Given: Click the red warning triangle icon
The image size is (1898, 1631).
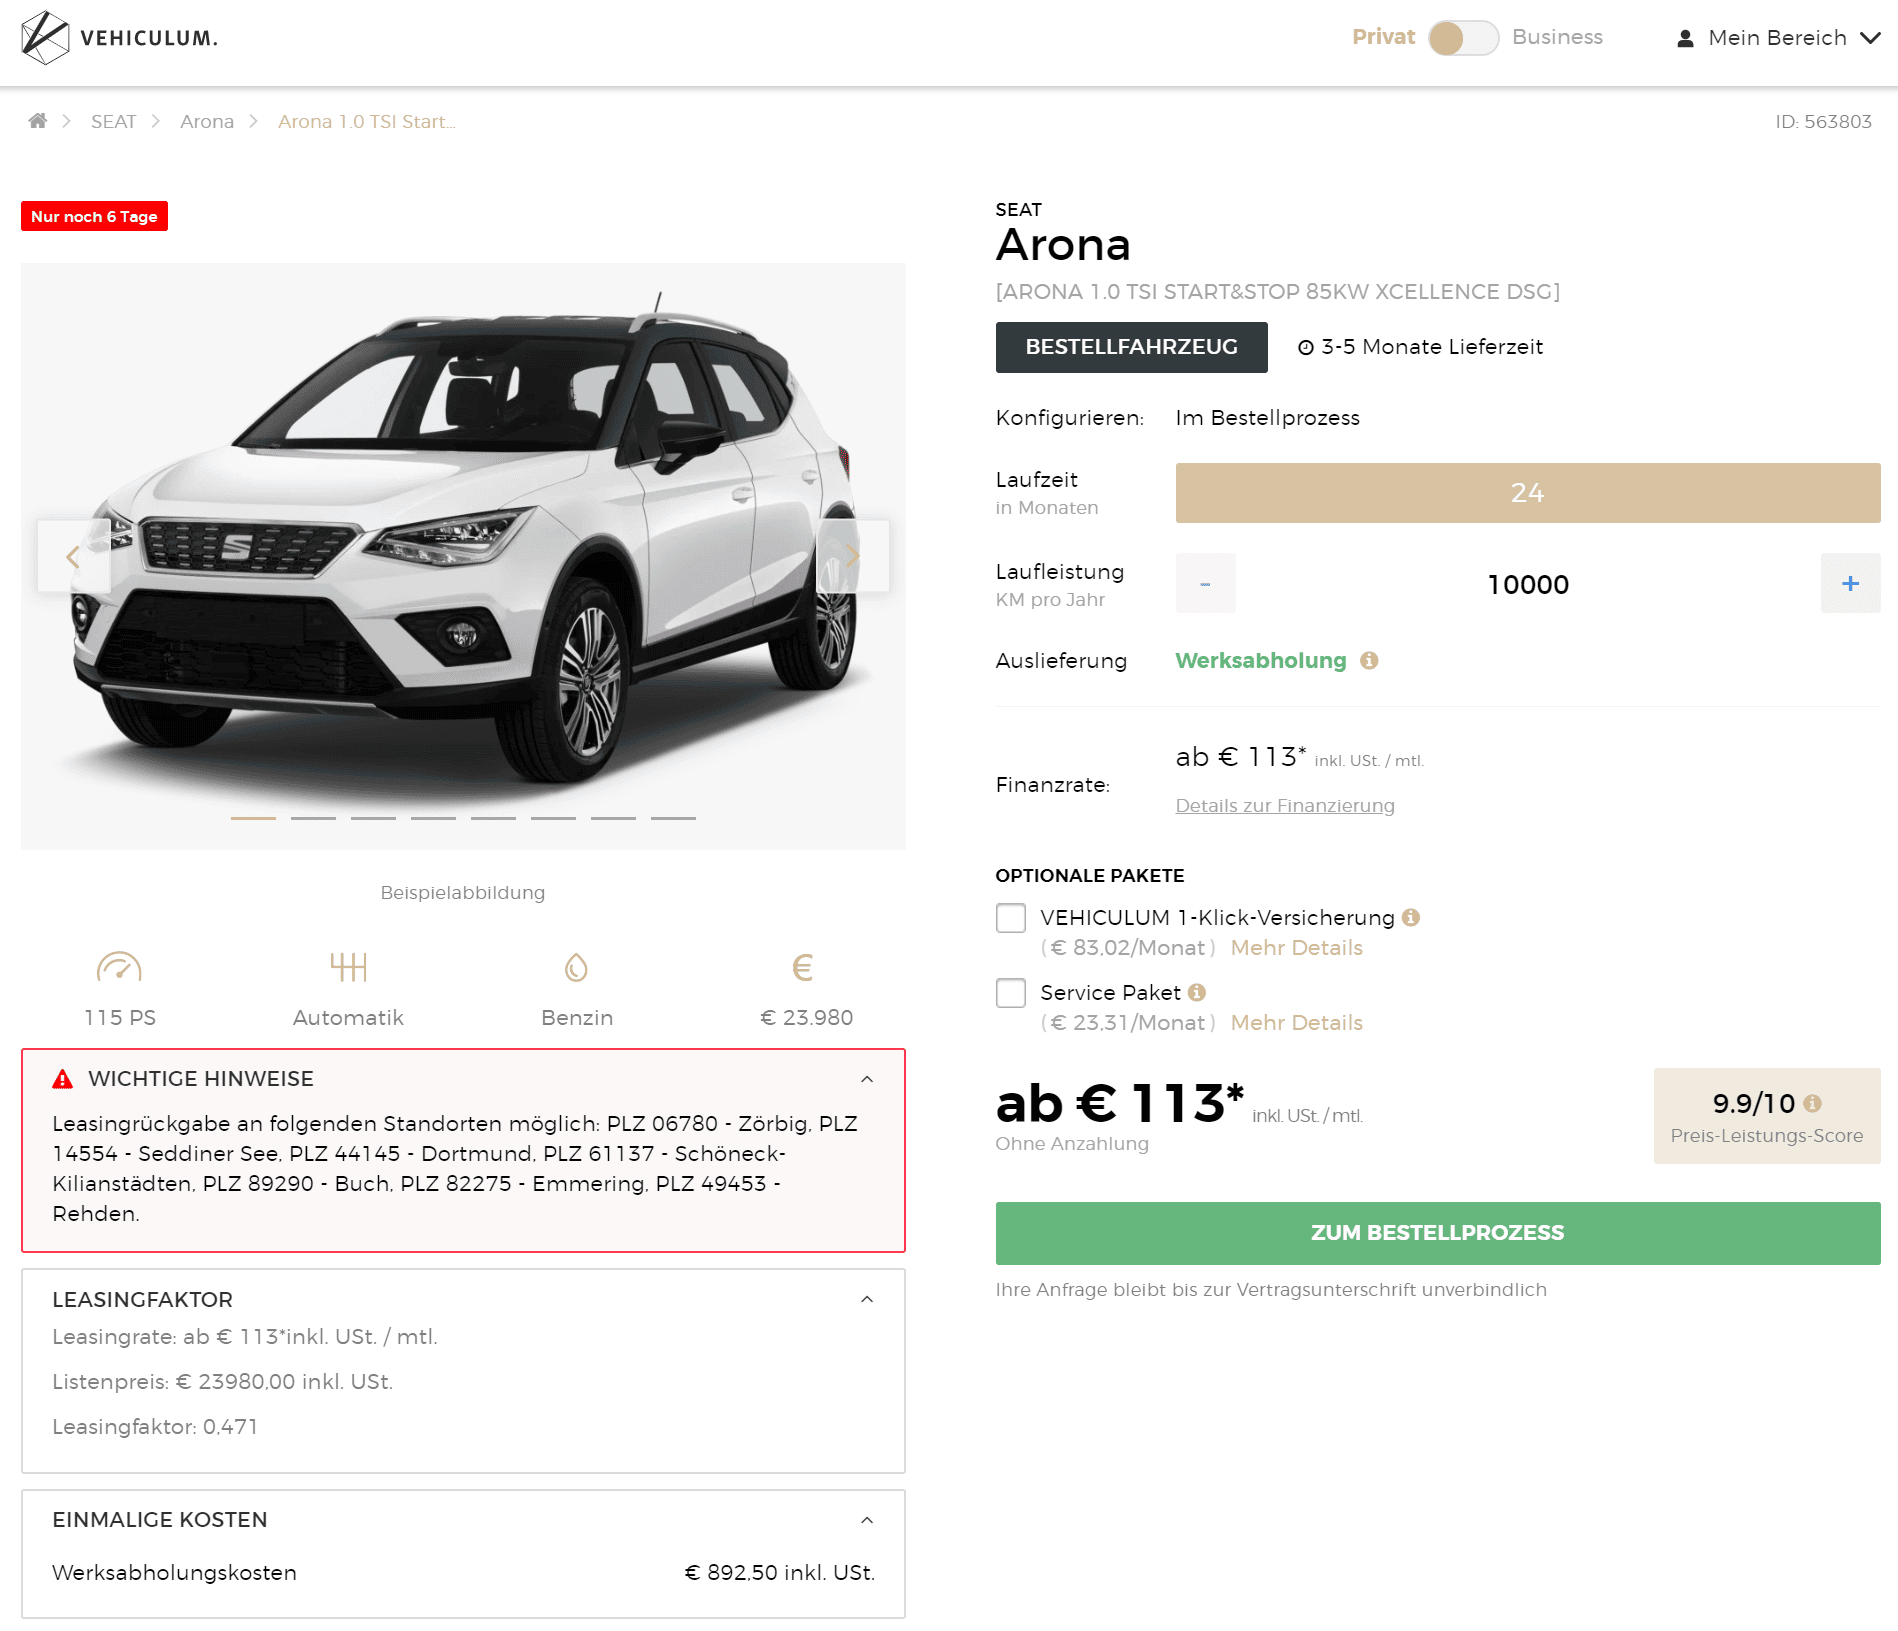Looking at the screenshot, I should 63,1079.
